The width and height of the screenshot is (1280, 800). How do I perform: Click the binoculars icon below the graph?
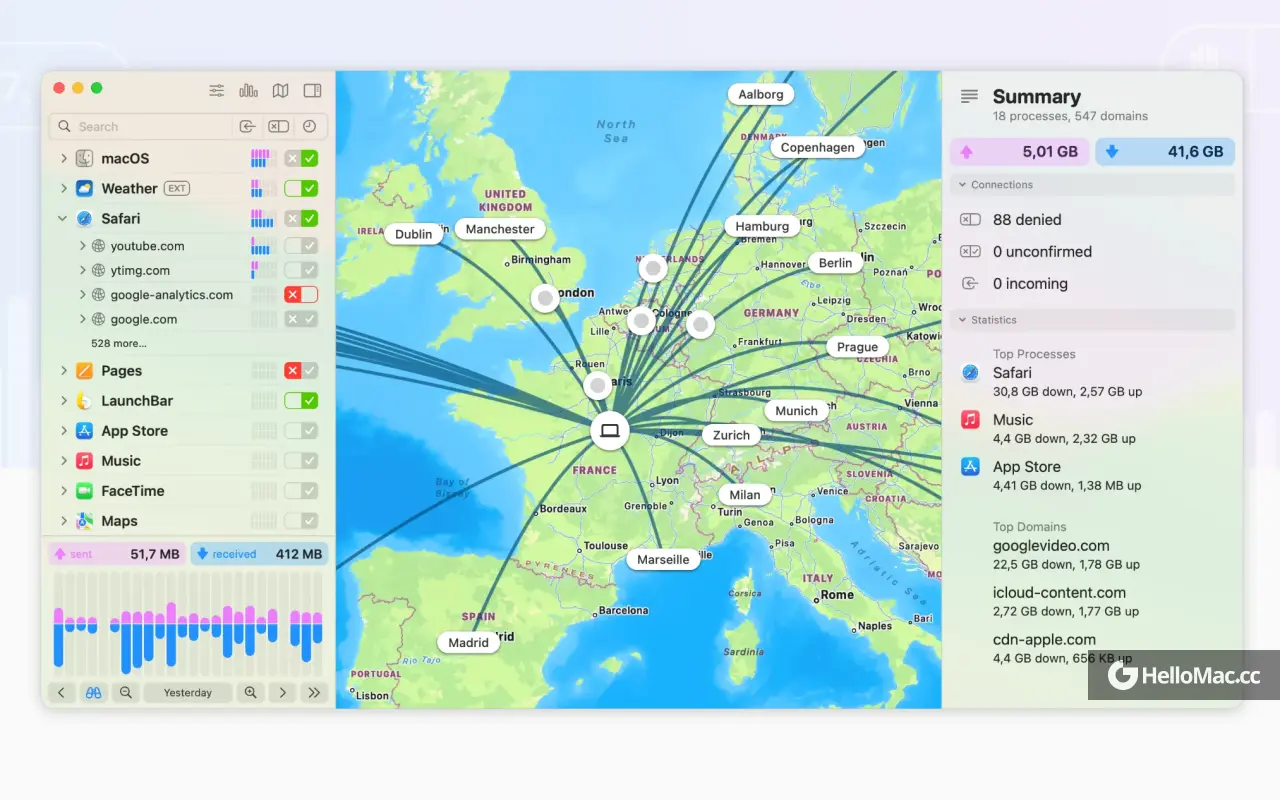(93, 692)
